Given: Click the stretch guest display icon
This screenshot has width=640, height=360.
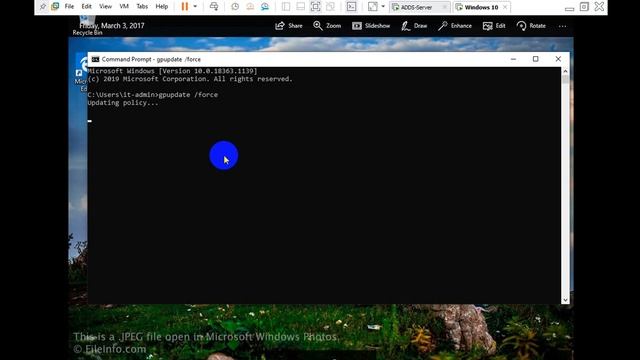Looking at the screenshot, I should (373, 7).
